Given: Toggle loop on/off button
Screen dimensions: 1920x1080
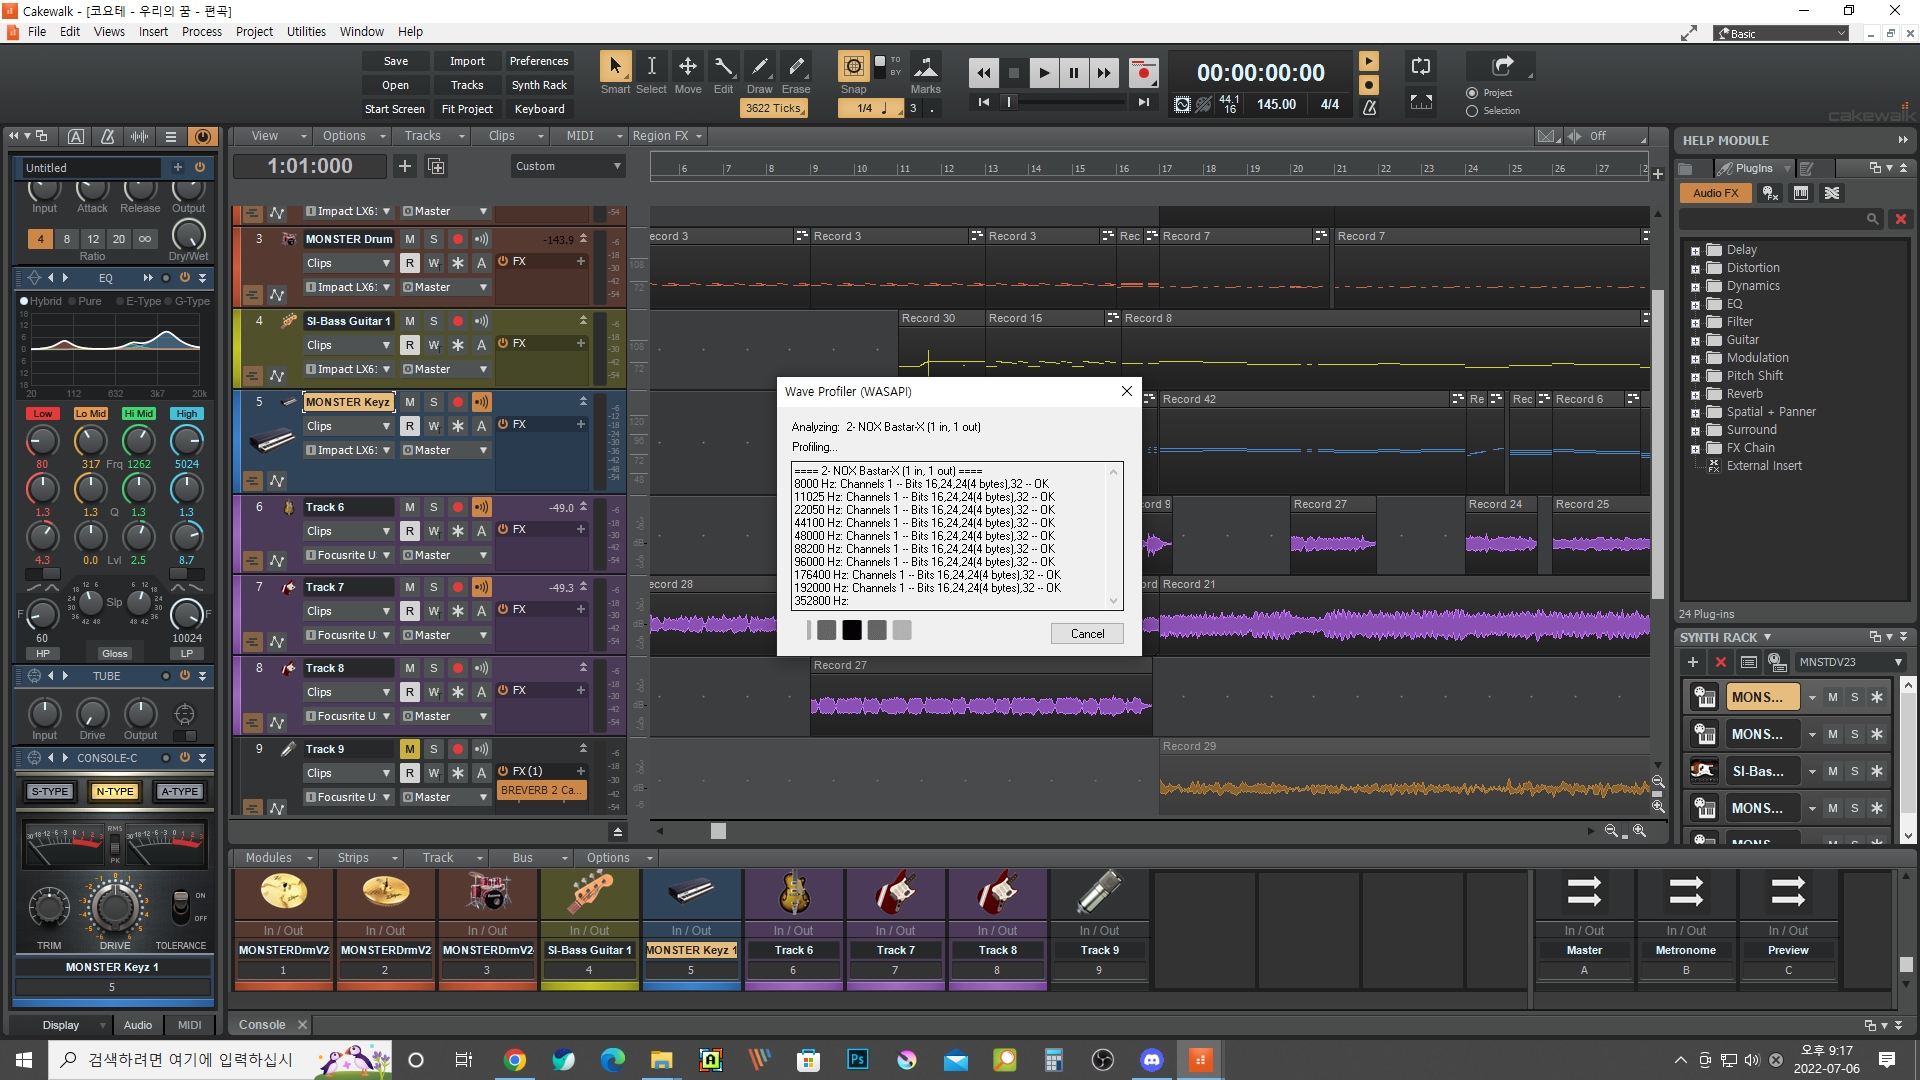Looking at the screenshot, I should (x=1421, y=67).
